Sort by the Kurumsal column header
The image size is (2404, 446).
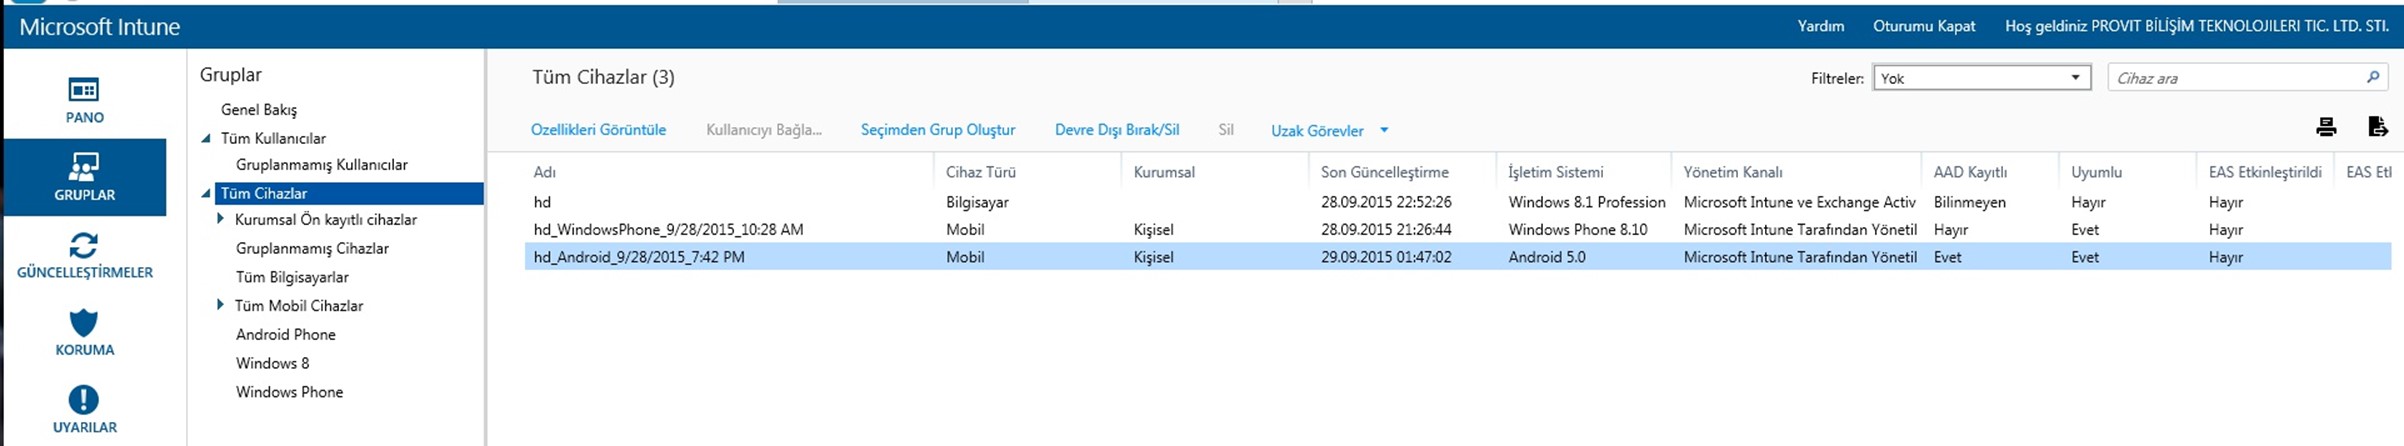tap(1164, 172)
